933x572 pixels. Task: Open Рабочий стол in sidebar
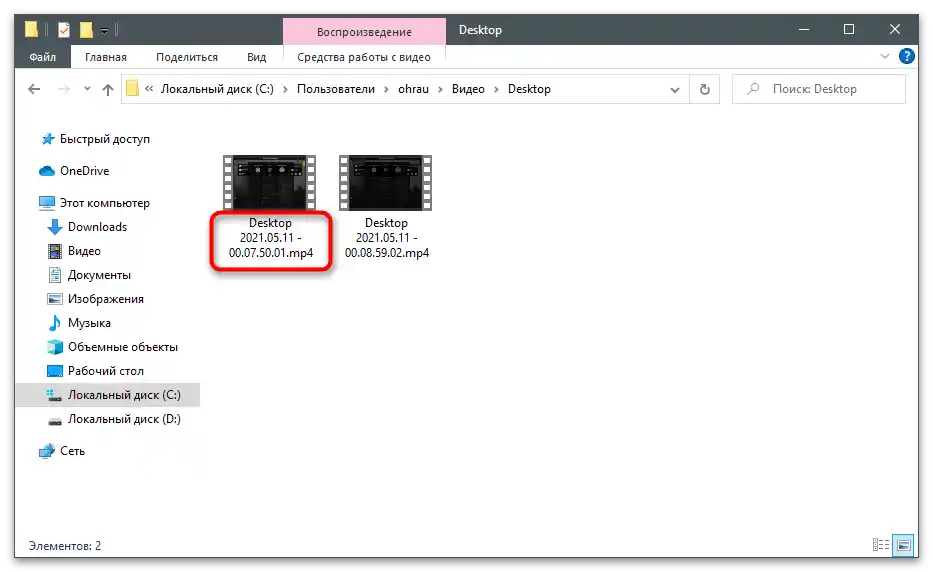(106, 371)
